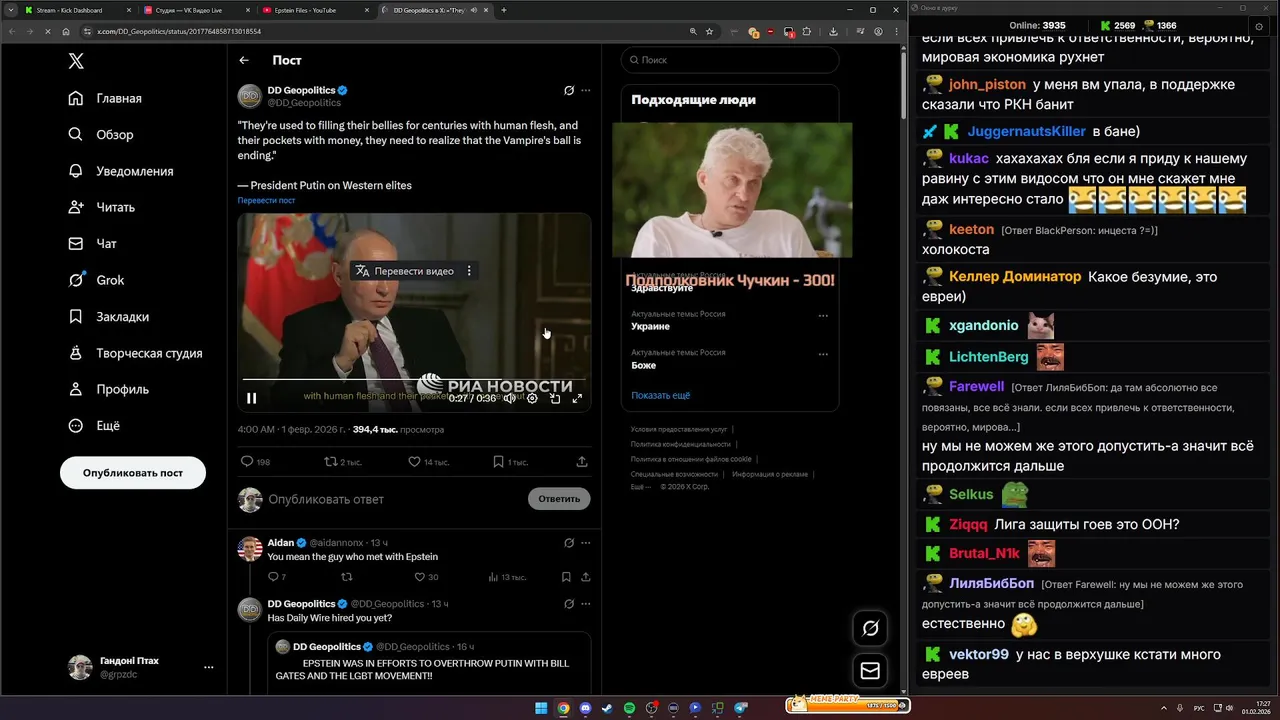
Task: Go back with the arrow beside Пост
Action: [244, 61]
